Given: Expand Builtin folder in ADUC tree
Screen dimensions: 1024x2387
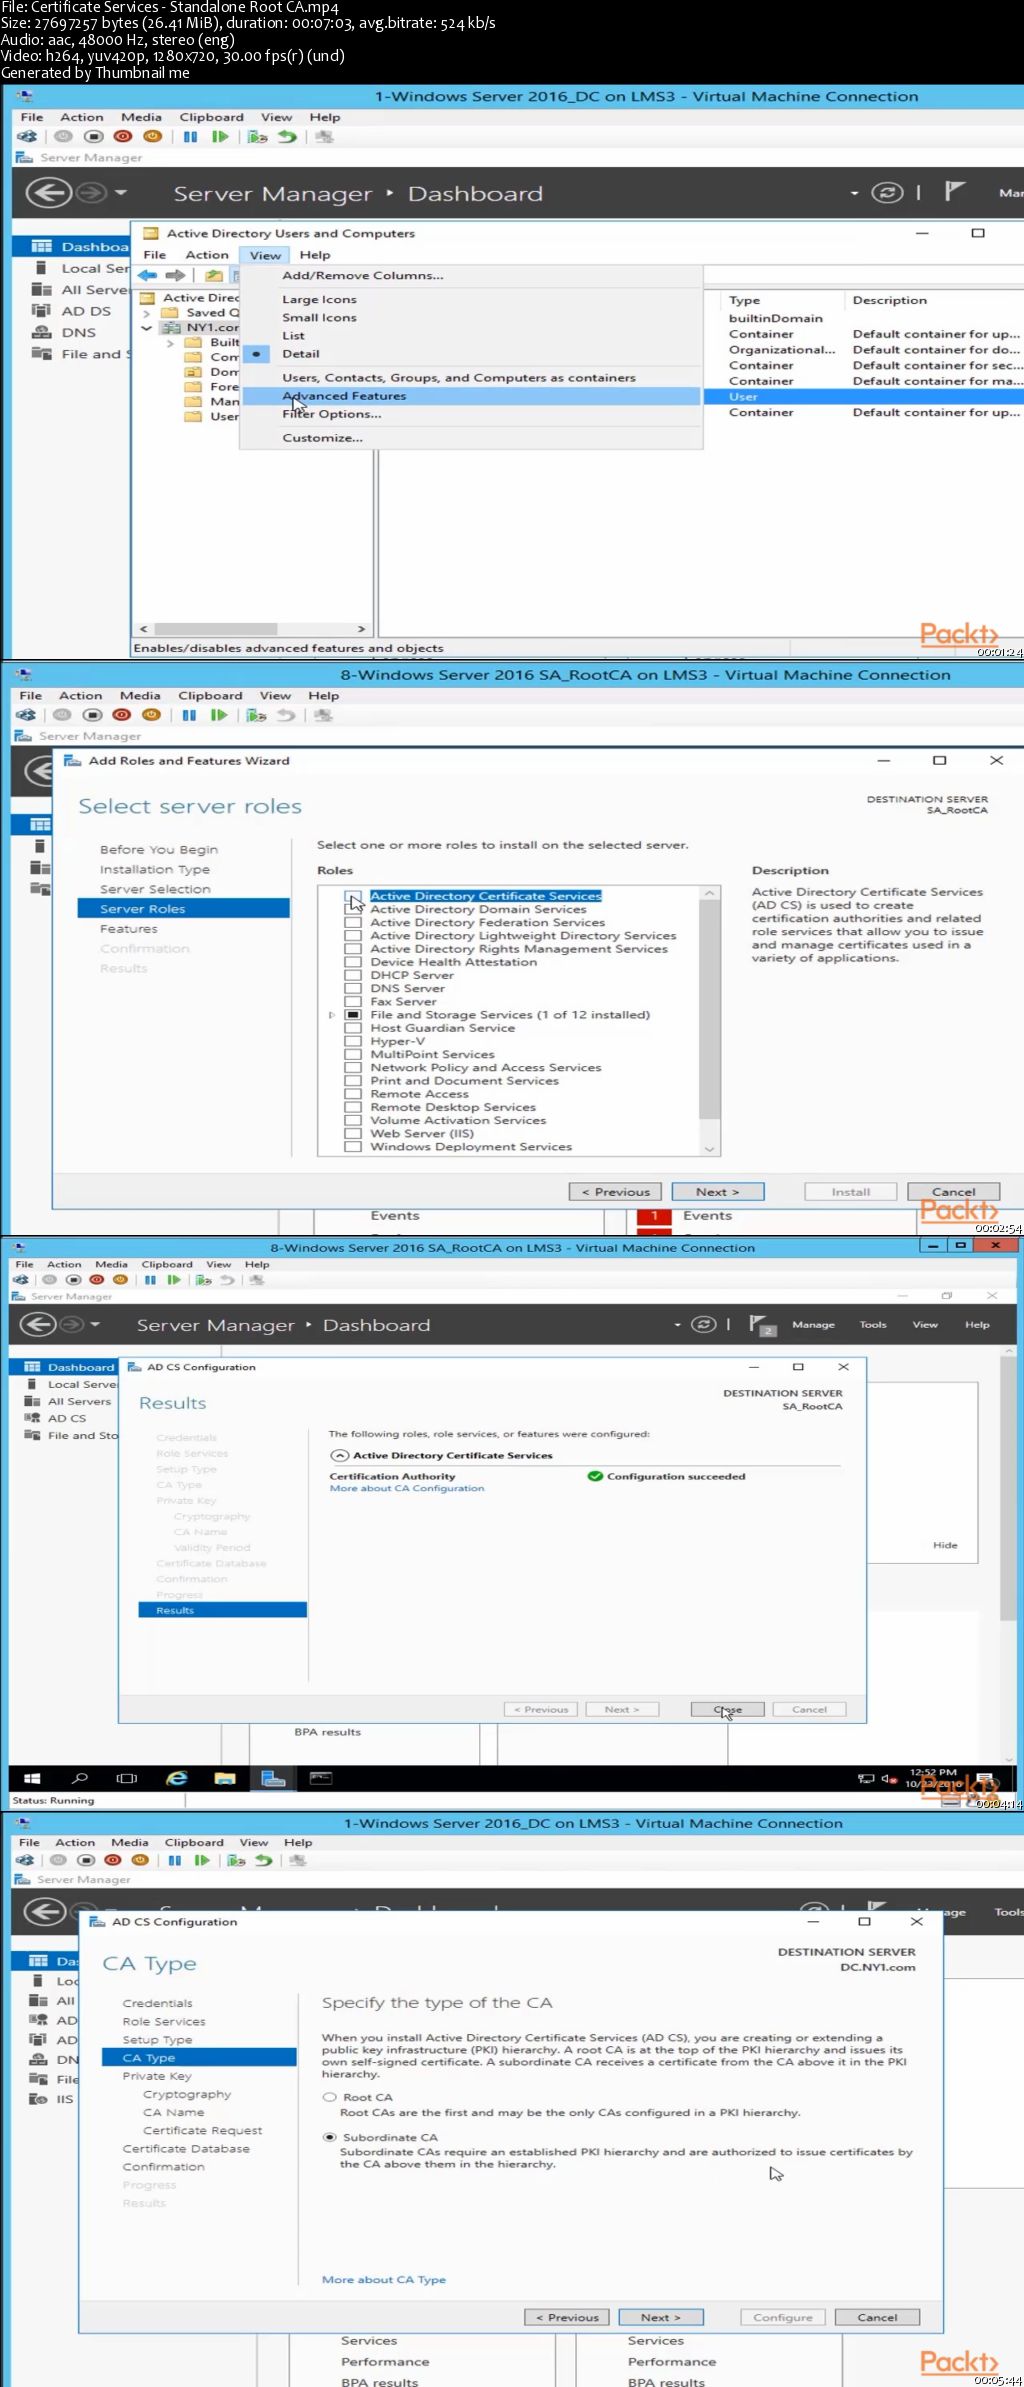Looking at the screenshot, I should click(170, 342).
